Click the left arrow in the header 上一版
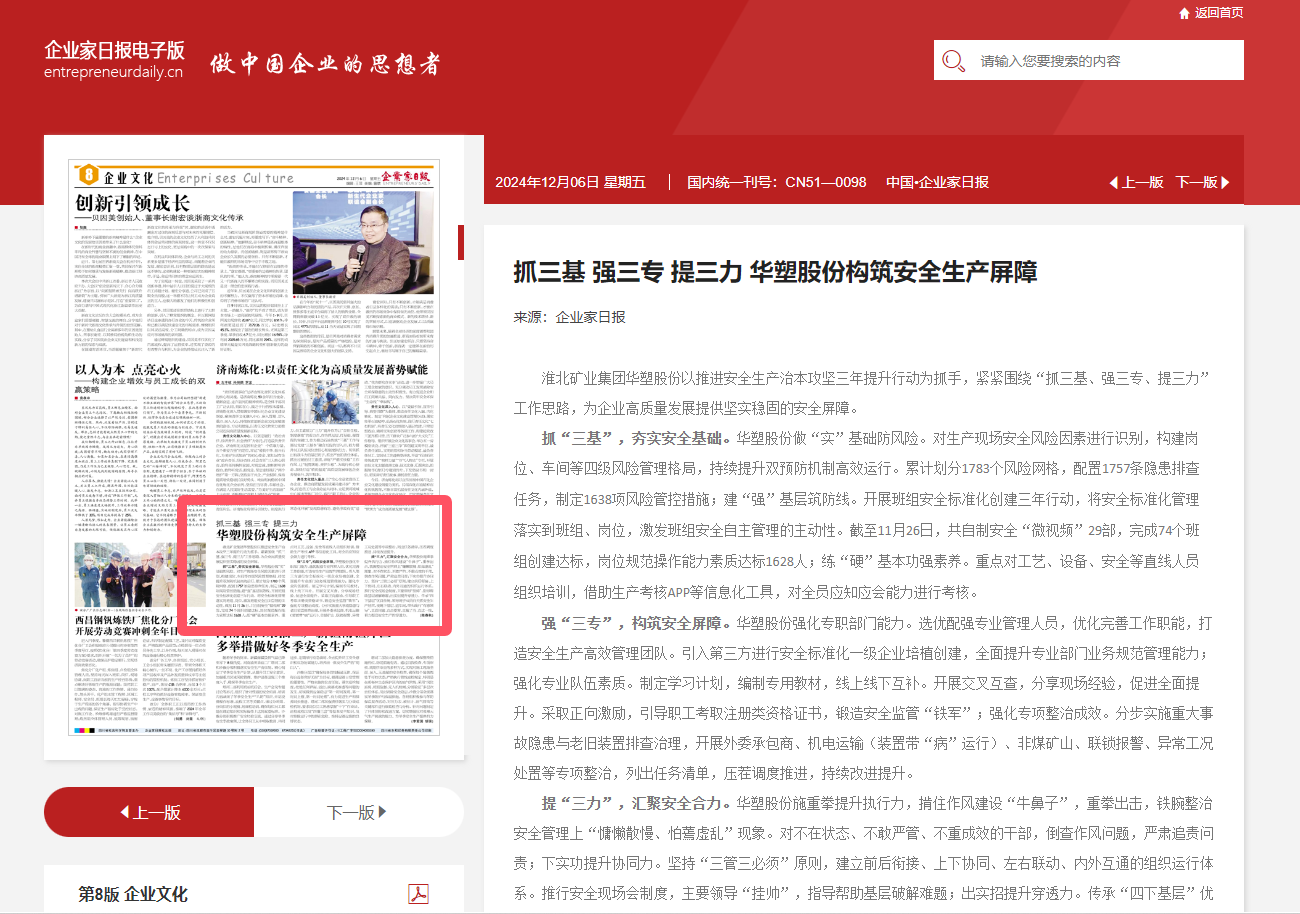This screenshot has width=1300, height=914. 1114,182
